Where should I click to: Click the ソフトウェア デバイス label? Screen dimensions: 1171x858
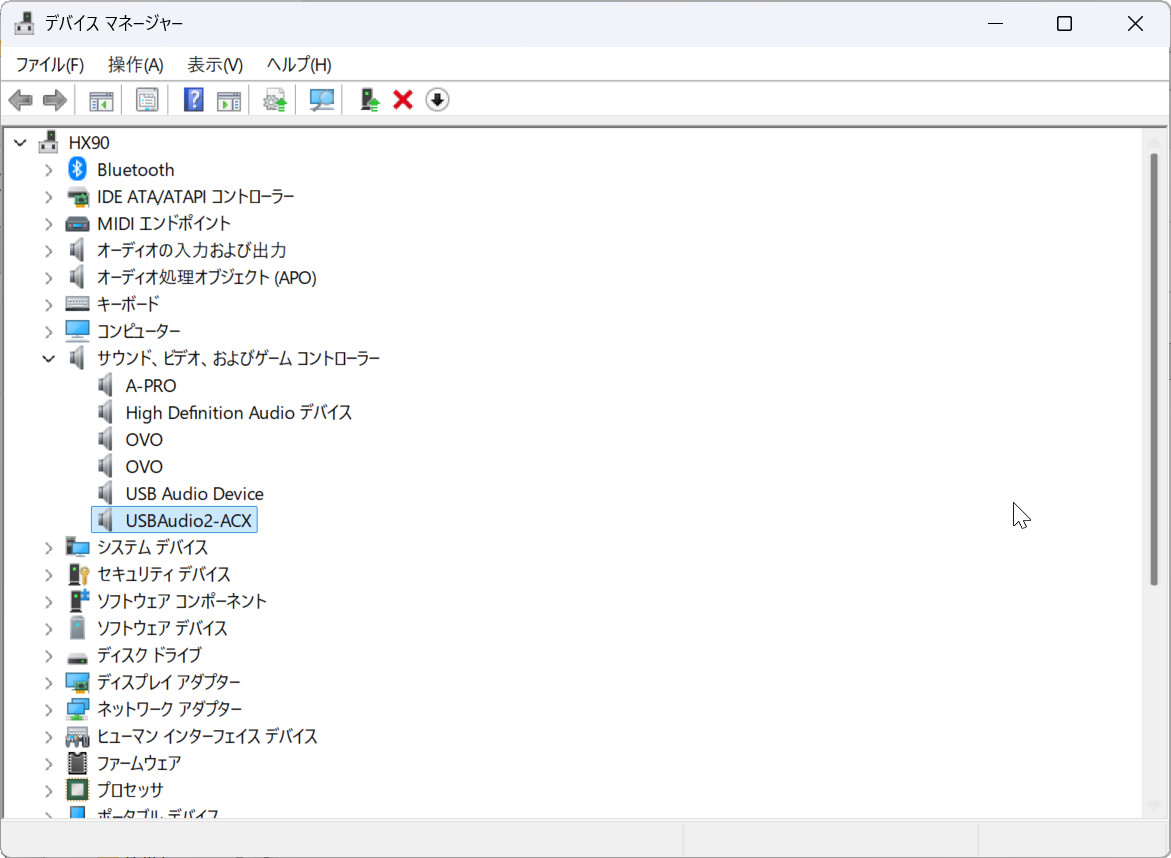pos(162,628)
